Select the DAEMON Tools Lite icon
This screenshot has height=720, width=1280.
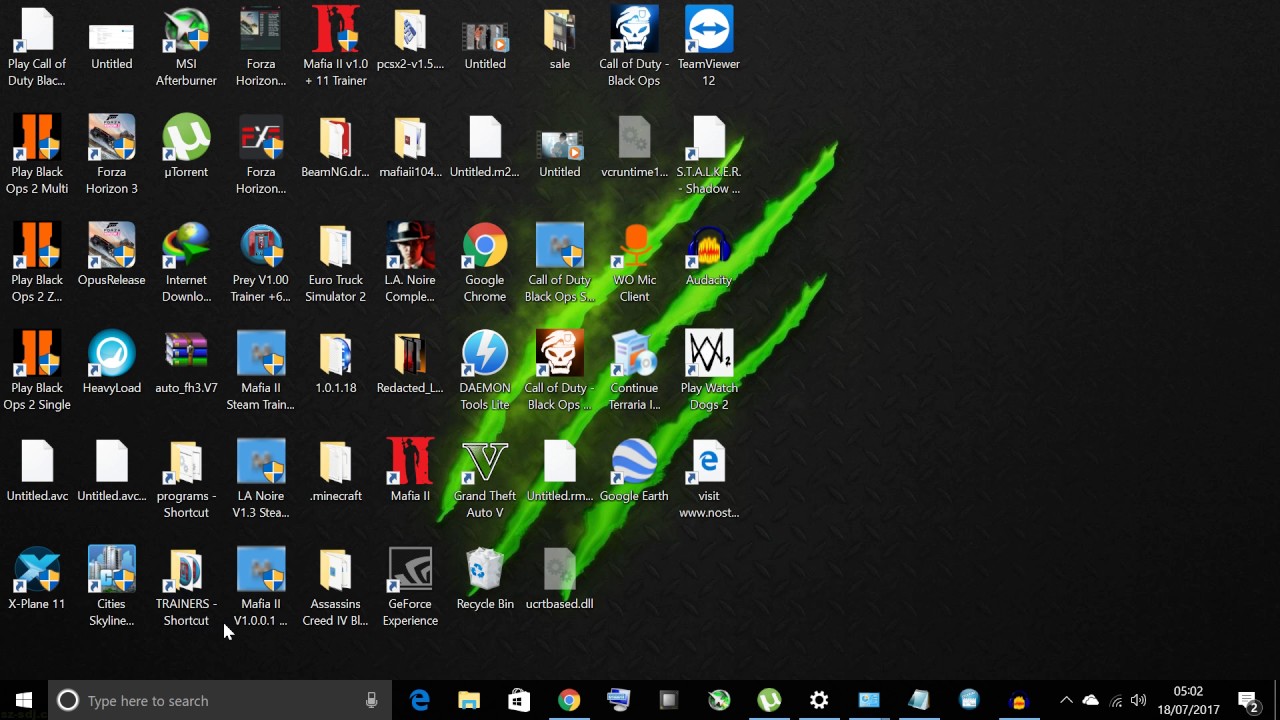click(x=485, y=370)
